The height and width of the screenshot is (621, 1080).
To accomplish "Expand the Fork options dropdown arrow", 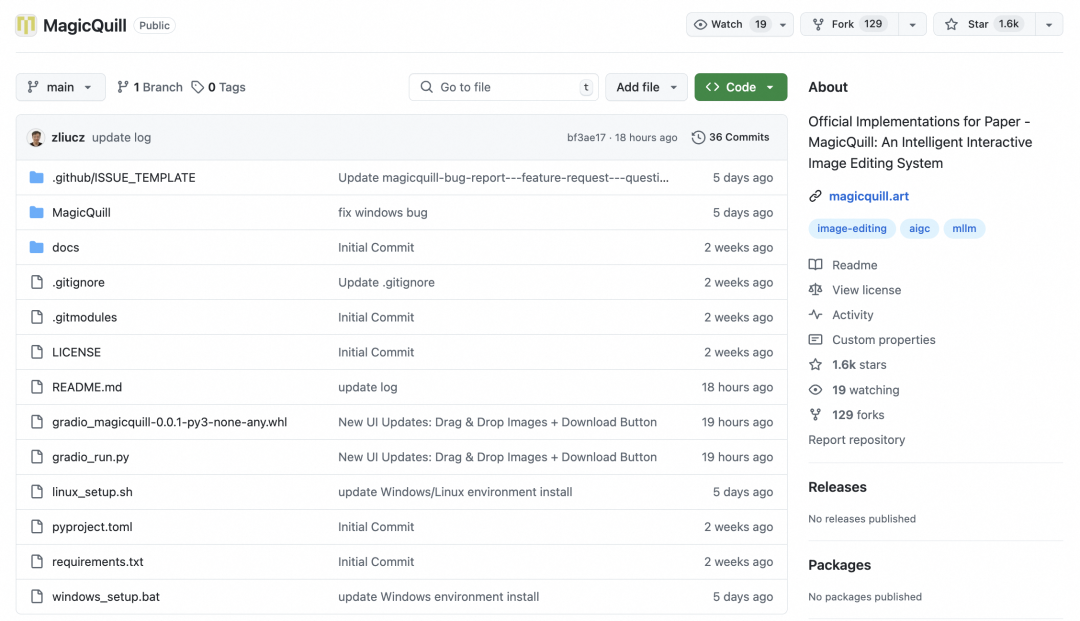I will pos(912,25).
